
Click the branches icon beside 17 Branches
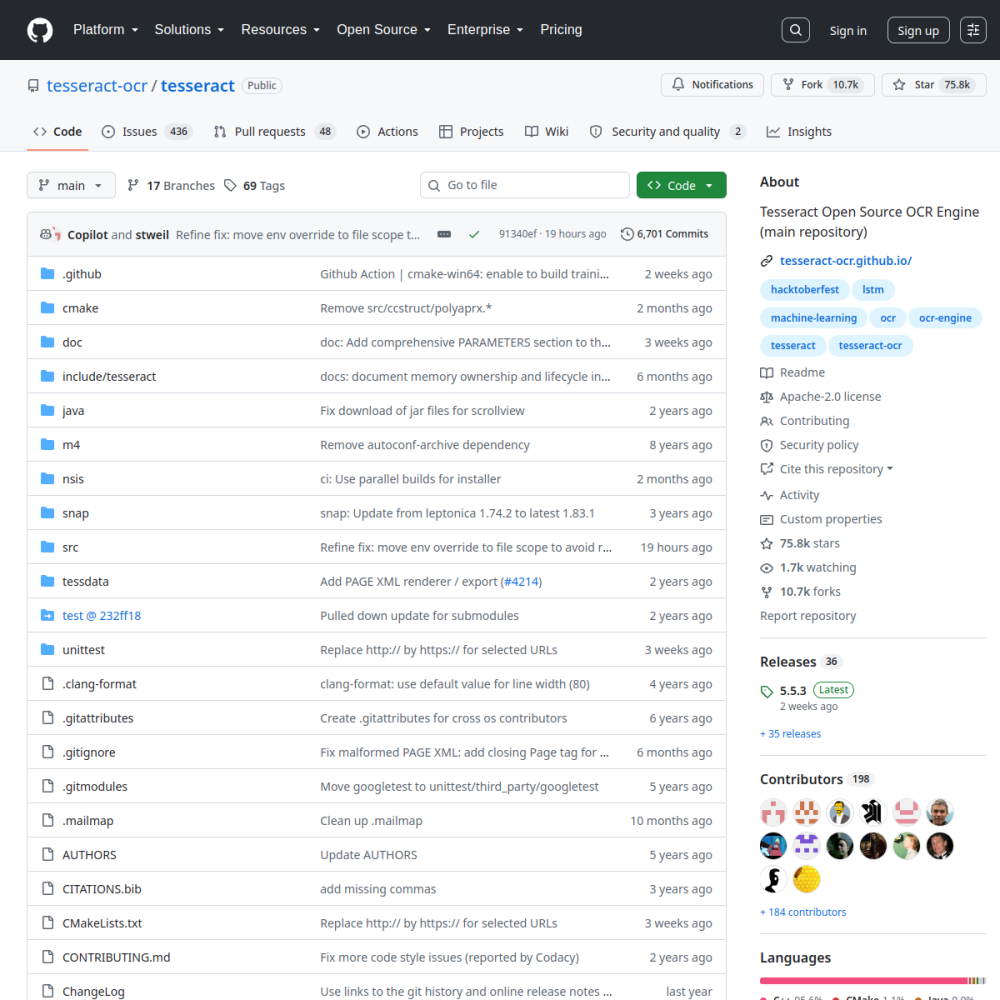(x=133, y=186)
